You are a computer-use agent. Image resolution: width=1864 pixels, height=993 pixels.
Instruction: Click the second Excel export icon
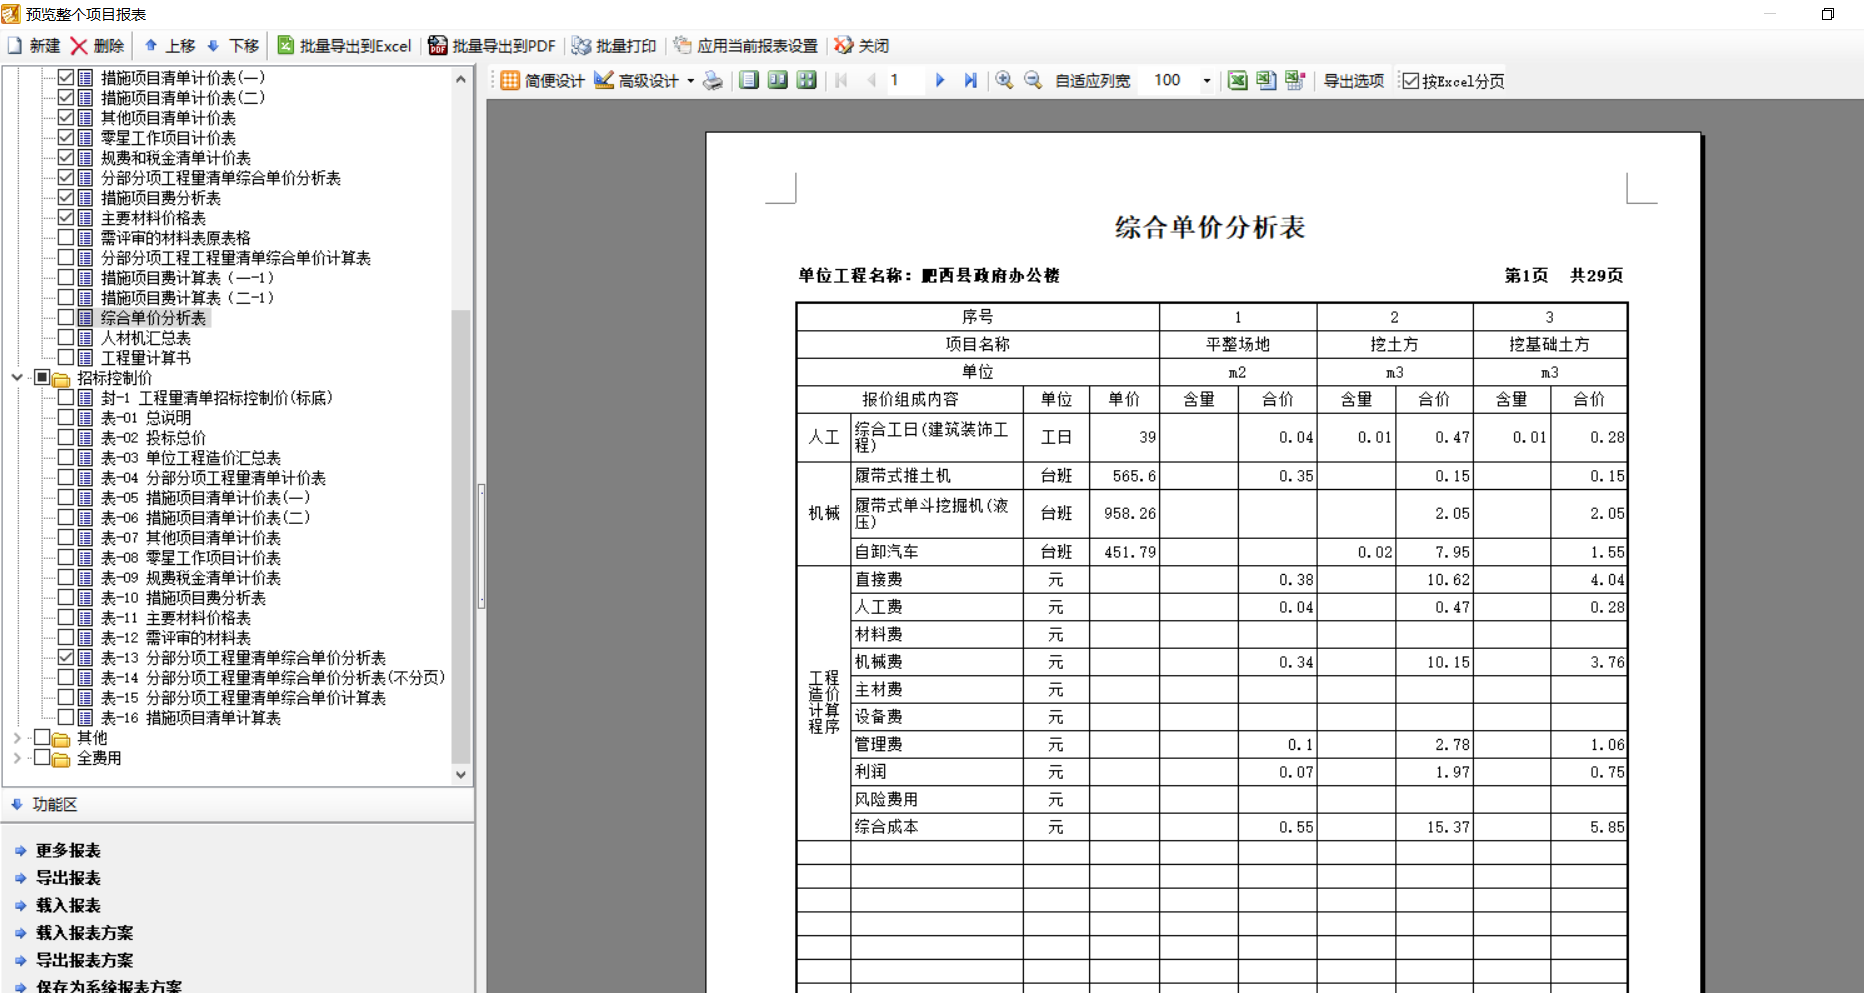click(1266, 80)
